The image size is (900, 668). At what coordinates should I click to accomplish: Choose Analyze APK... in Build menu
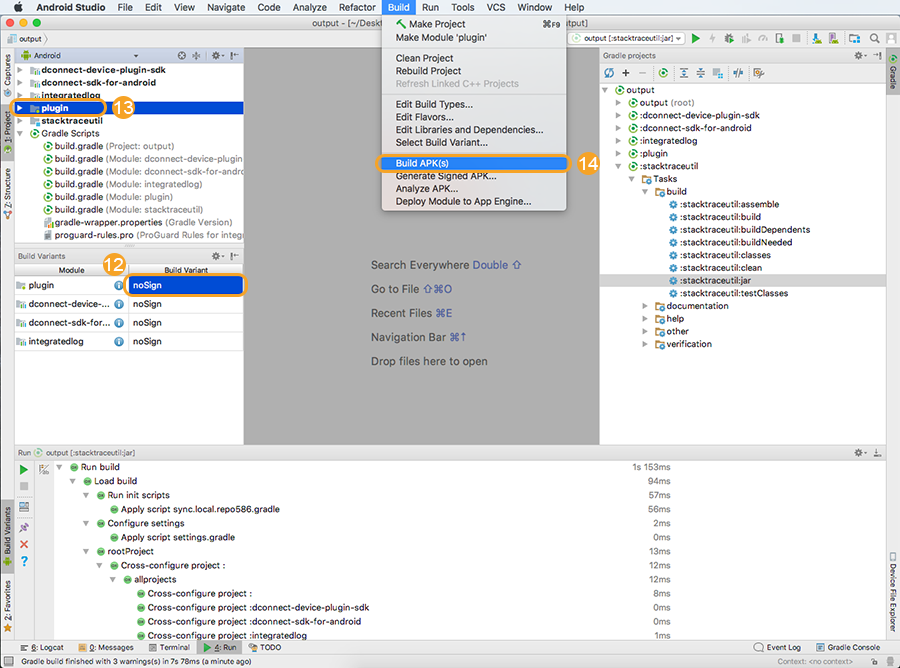coord(474,188)
